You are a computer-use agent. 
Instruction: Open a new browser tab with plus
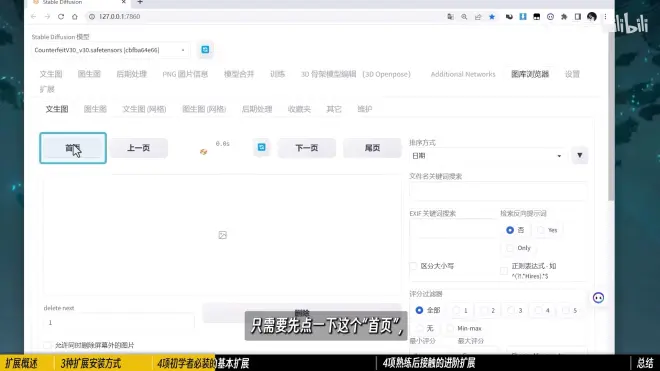(x=140, y=3)
